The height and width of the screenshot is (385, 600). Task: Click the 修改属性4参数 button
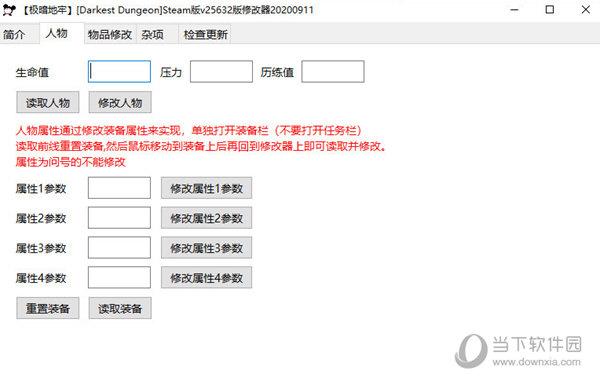point(206,277)
